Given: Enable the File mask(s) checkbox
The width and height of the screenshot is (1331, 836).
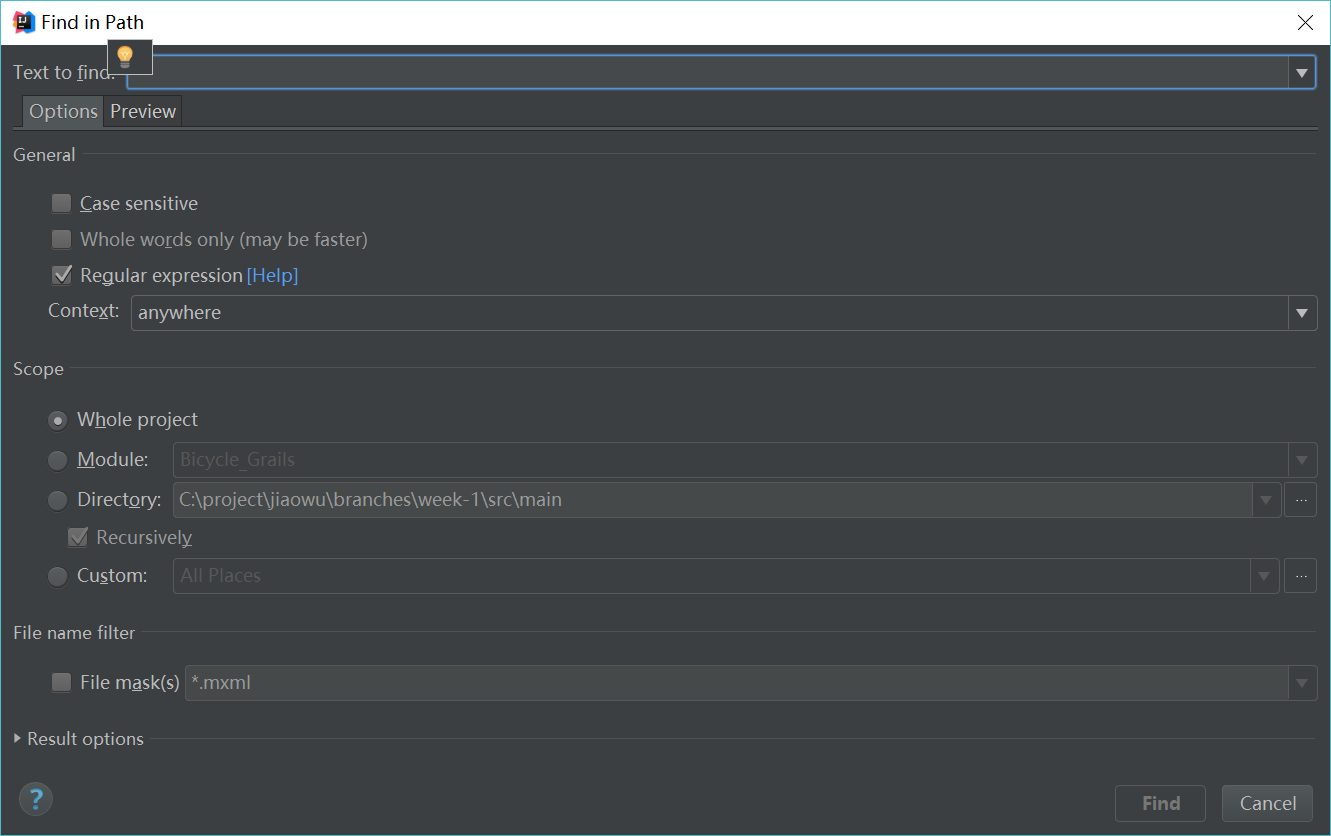Looking at the screenshot, I should [x=62, y=683].
